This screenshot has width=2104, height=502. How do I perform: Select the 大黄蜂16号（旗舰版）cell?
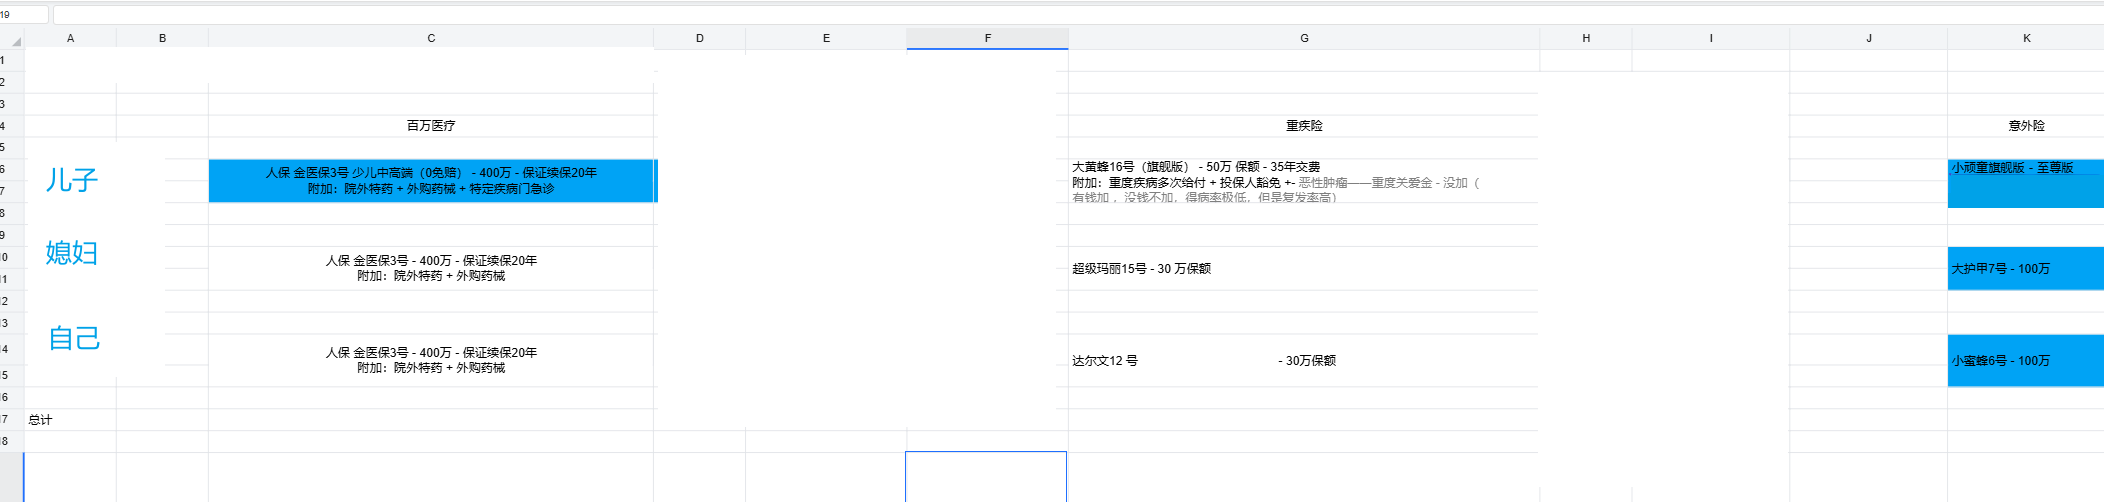[x=1304, y=181]
